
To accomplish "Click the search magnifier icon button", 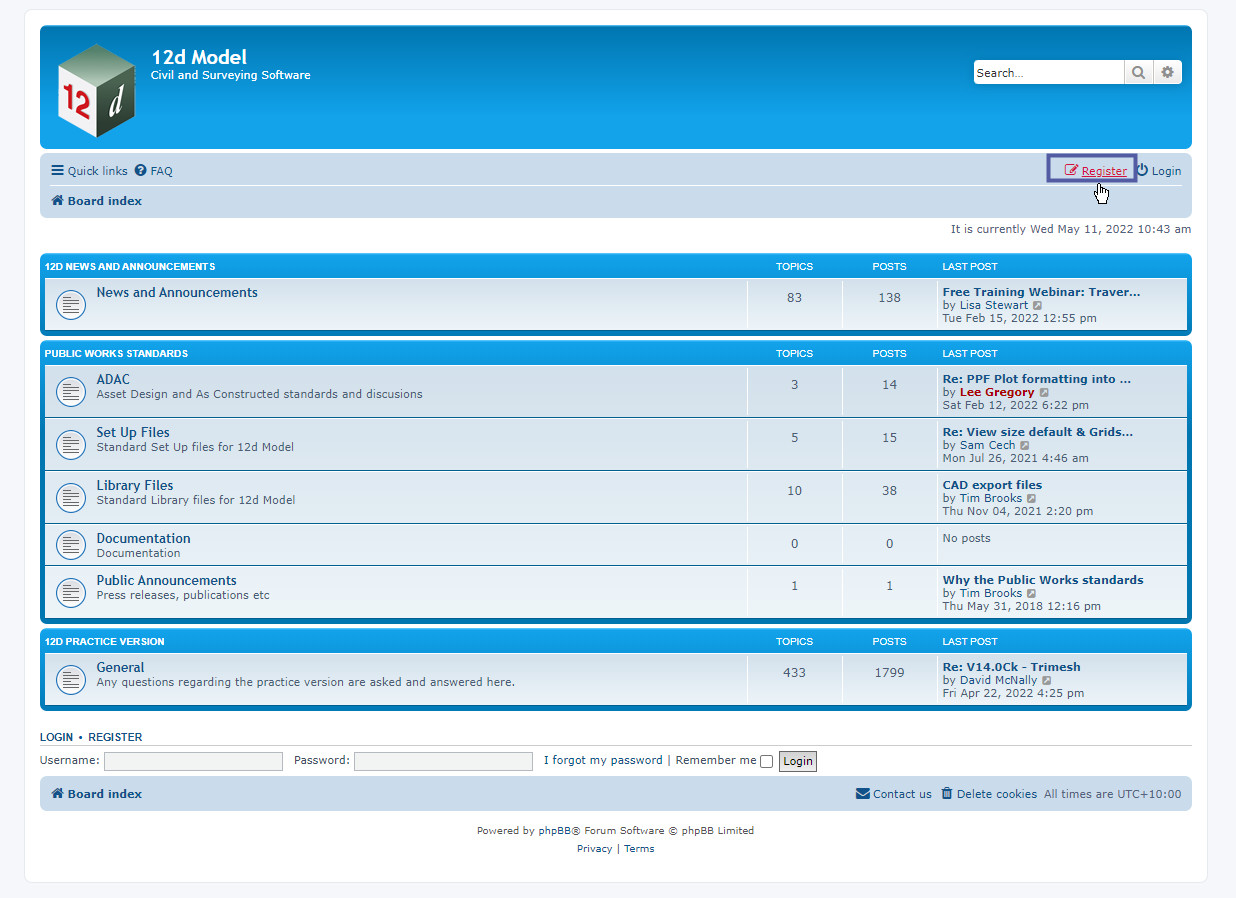I will pyautogui.click(x=1138, y=72).
